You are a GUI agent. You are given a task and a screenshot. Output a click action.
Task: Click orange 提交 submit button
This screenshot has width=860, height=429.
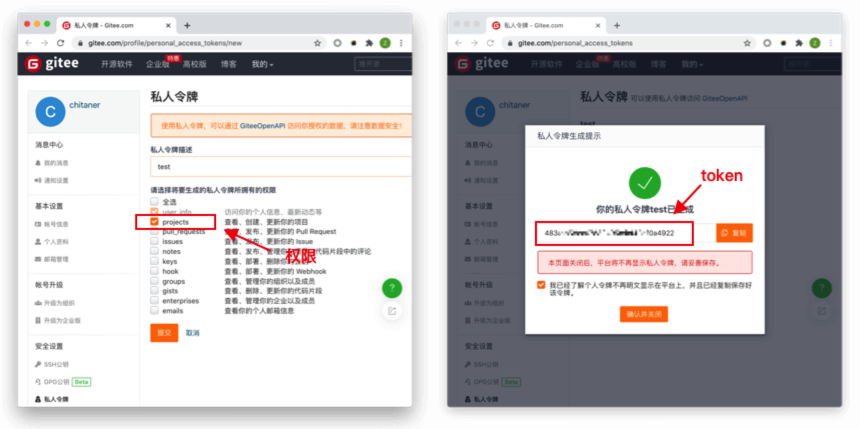pyautogui.click(x=164, y=333)
